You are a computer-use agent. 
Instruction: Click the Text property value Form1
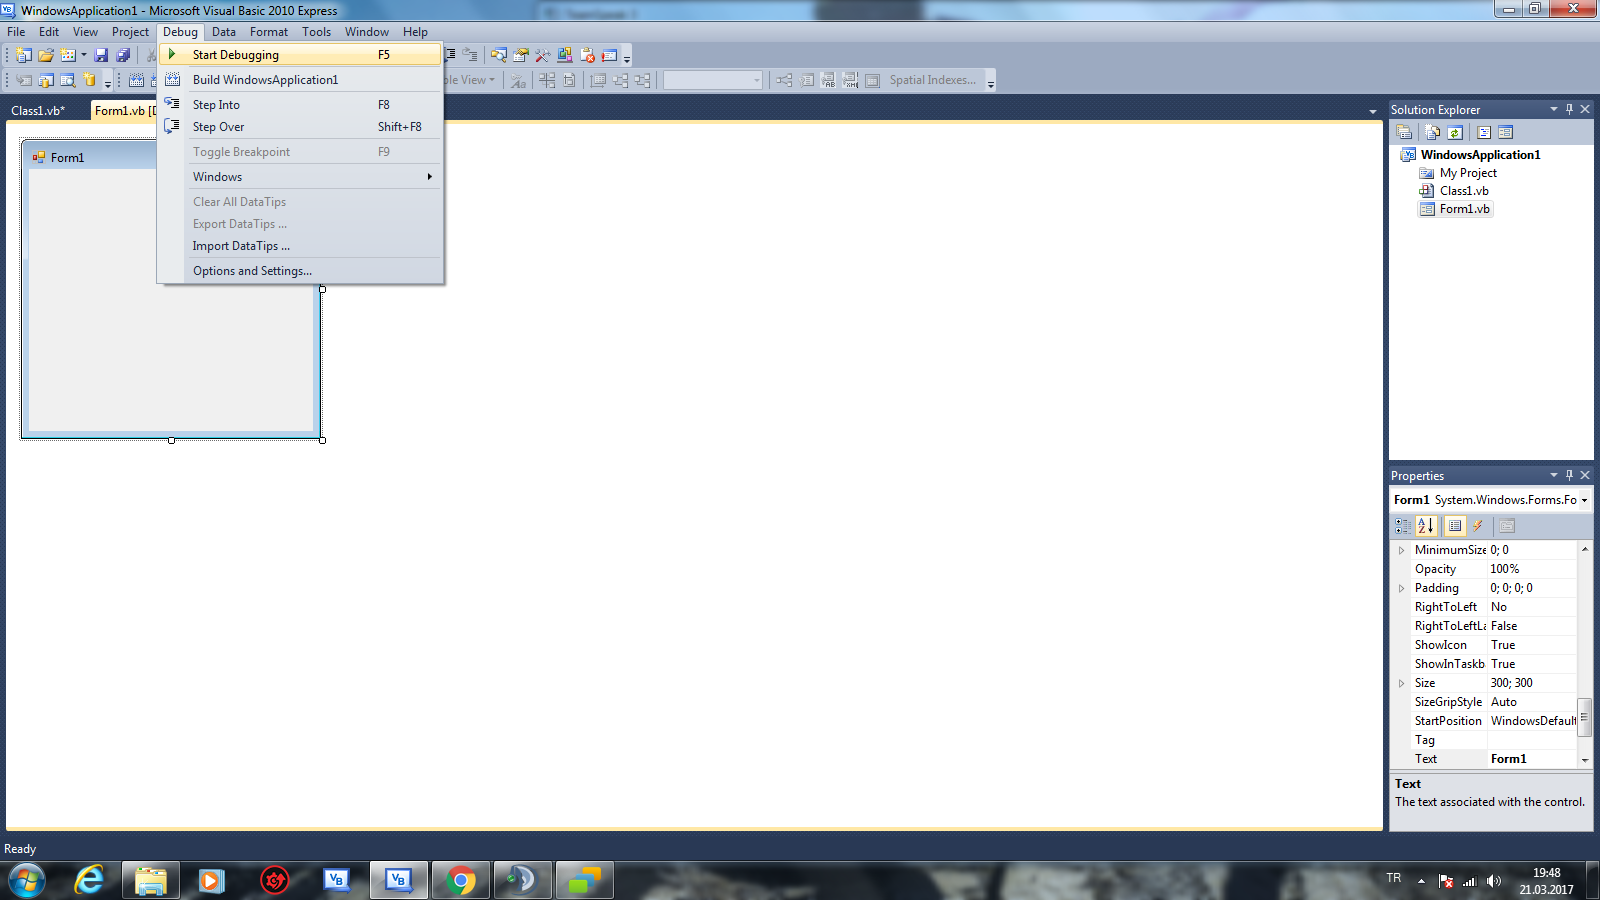(1532, 759)
